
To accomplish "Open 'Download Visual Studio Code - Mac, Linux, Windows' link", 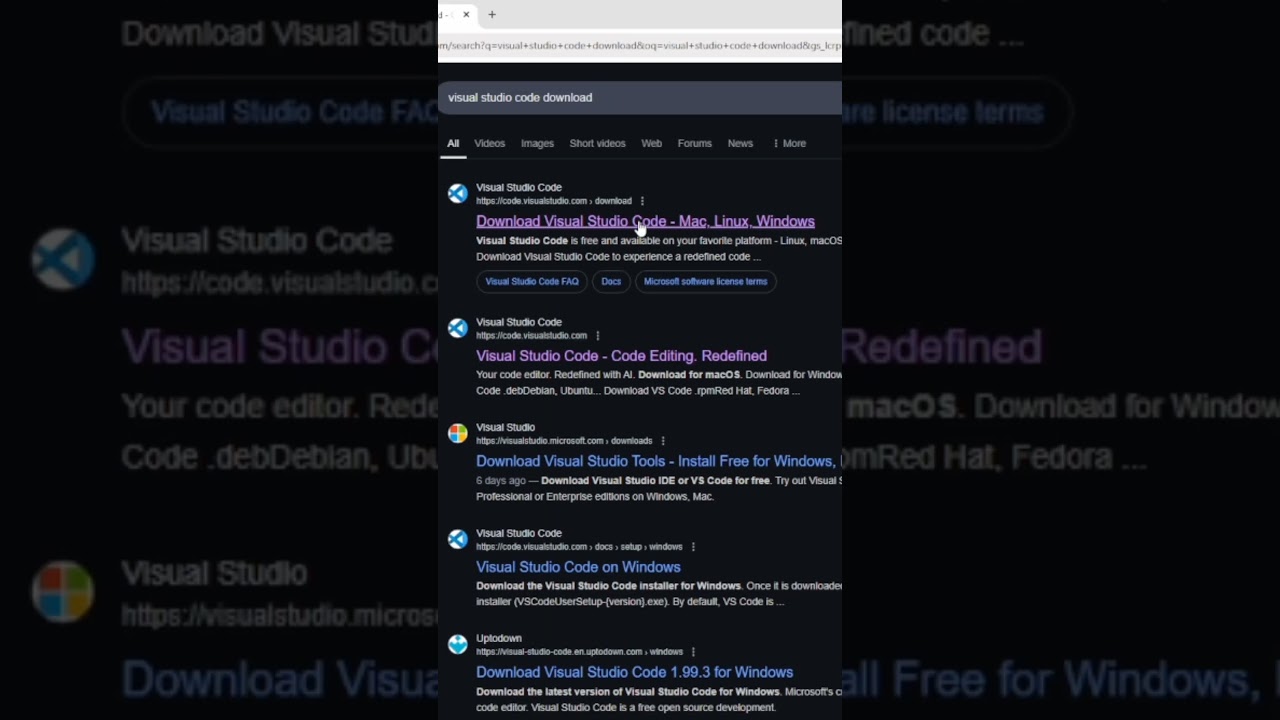I will [x=645, y=222].
